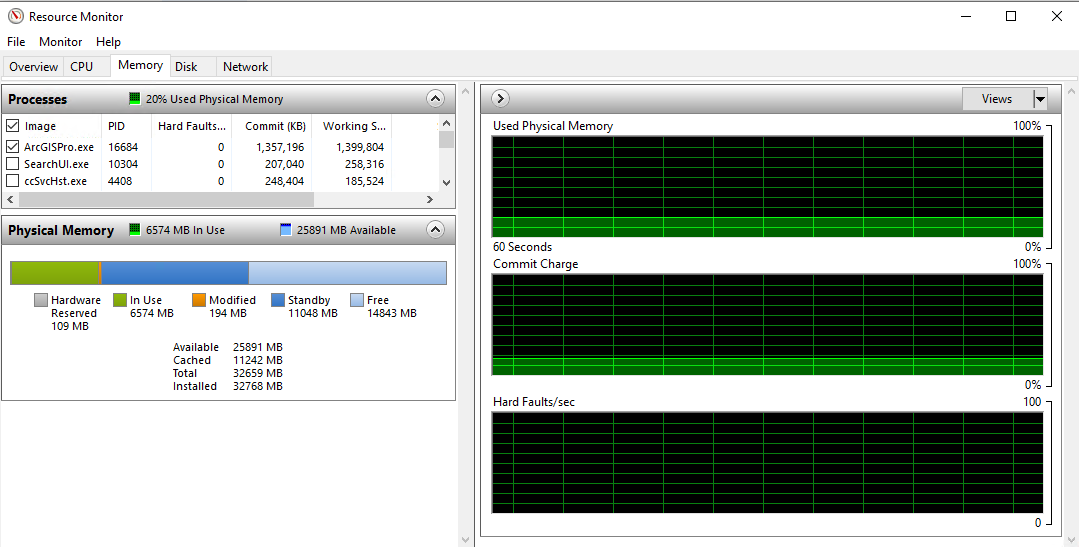This screenshot has width=1079, height=547.
Task: Click the Hardware Reserved gray swatch
Action: [41, 300]
